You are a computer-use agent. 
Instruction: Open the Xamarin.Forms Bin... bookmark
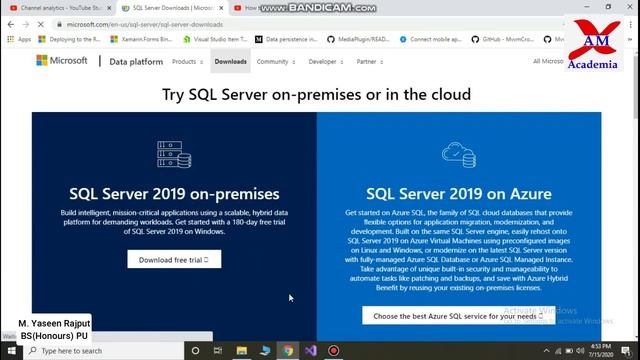pos(141,39)
